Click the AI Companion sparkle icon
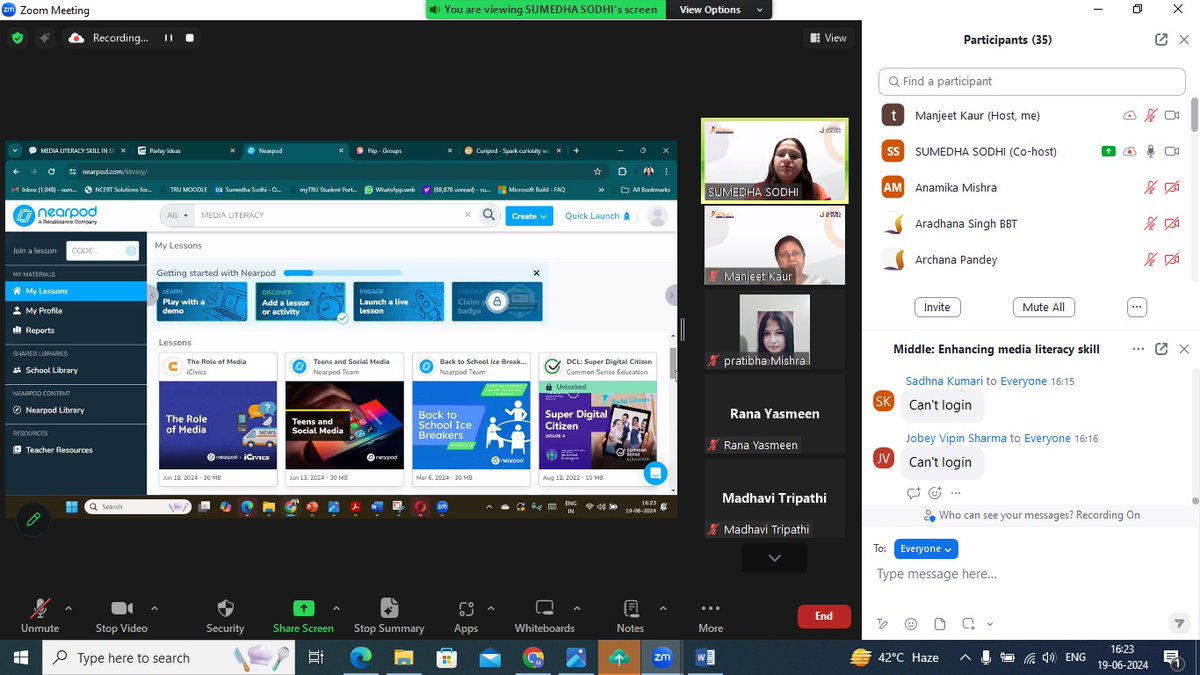 pyautogui.click(x=44, y=38)
